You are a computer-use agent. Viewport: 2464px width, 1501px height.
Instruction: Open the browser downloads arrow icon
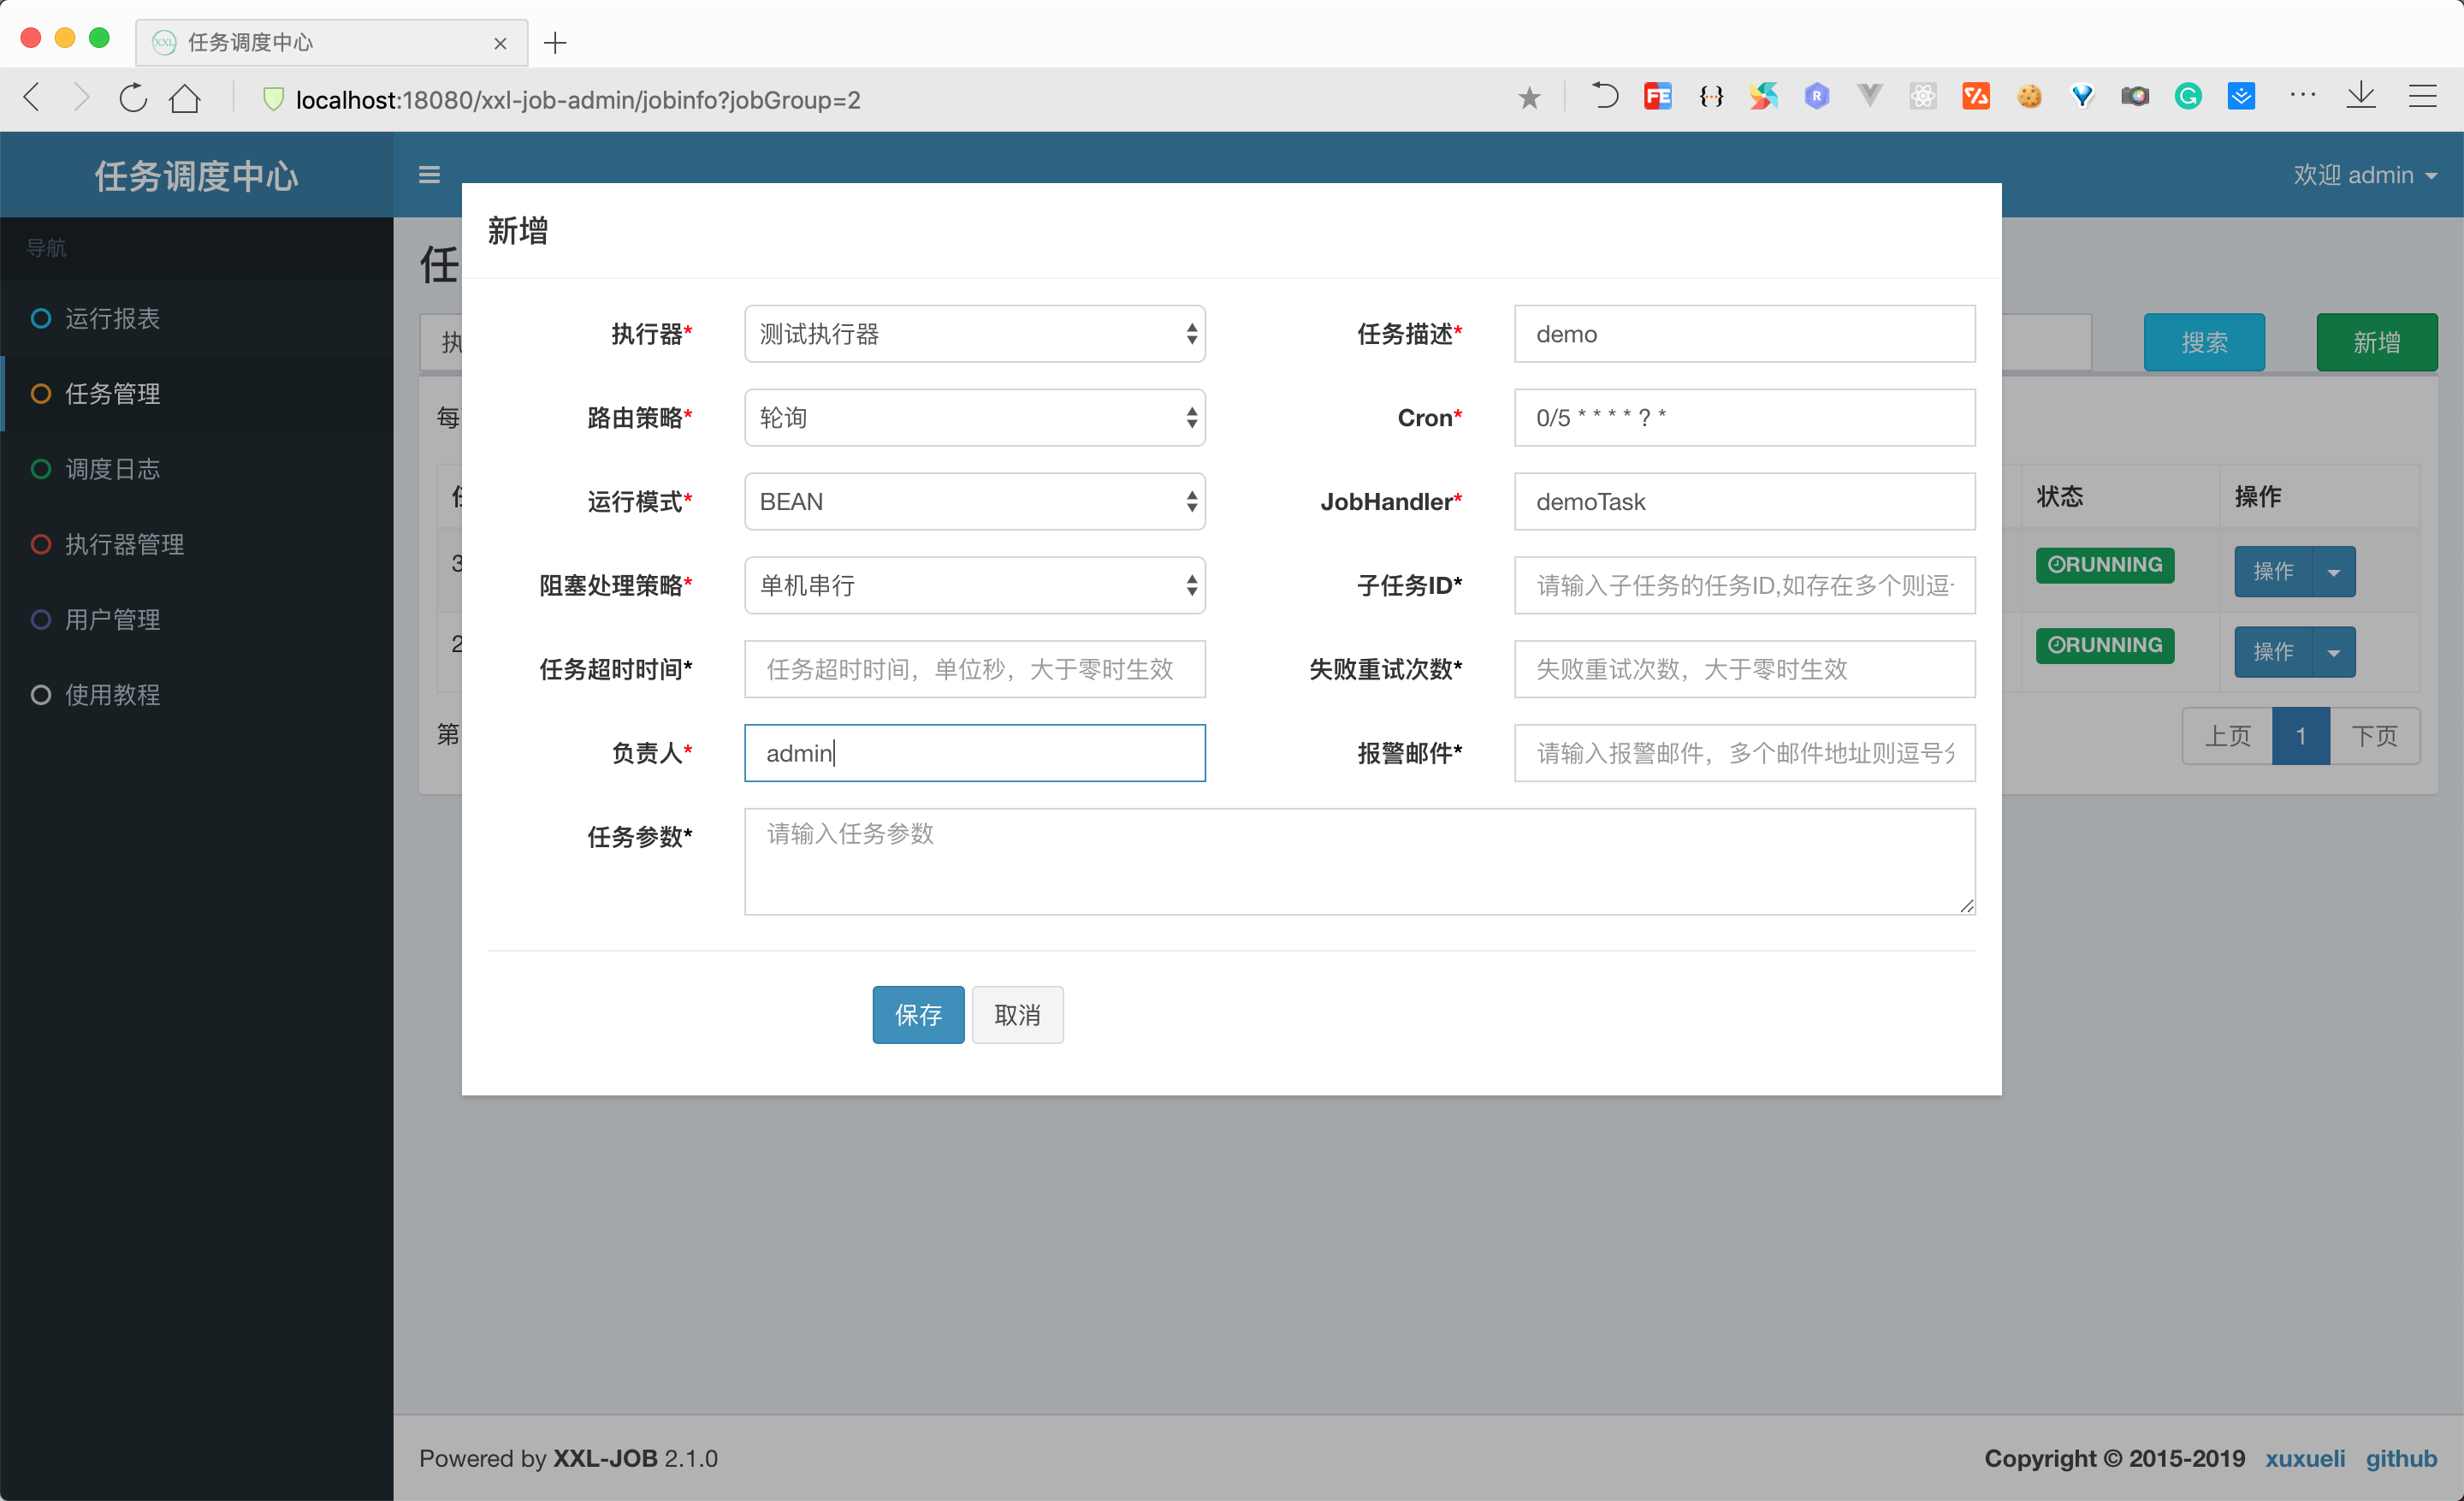point(2361,96)
